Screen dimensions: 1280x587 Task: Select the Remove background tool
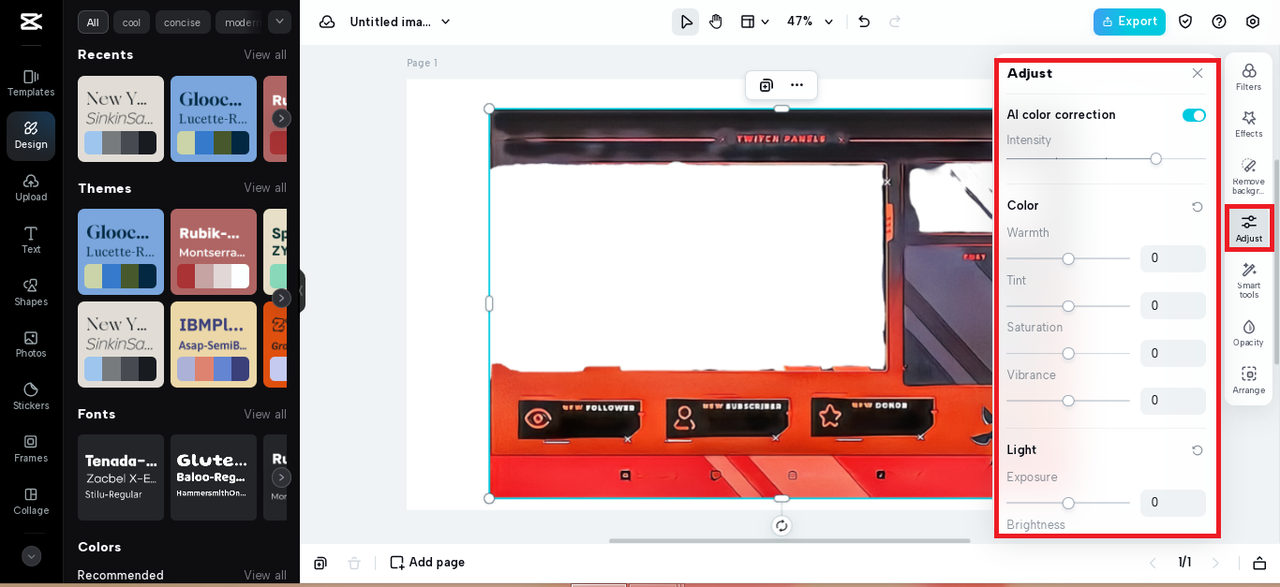coord(1249,176)
